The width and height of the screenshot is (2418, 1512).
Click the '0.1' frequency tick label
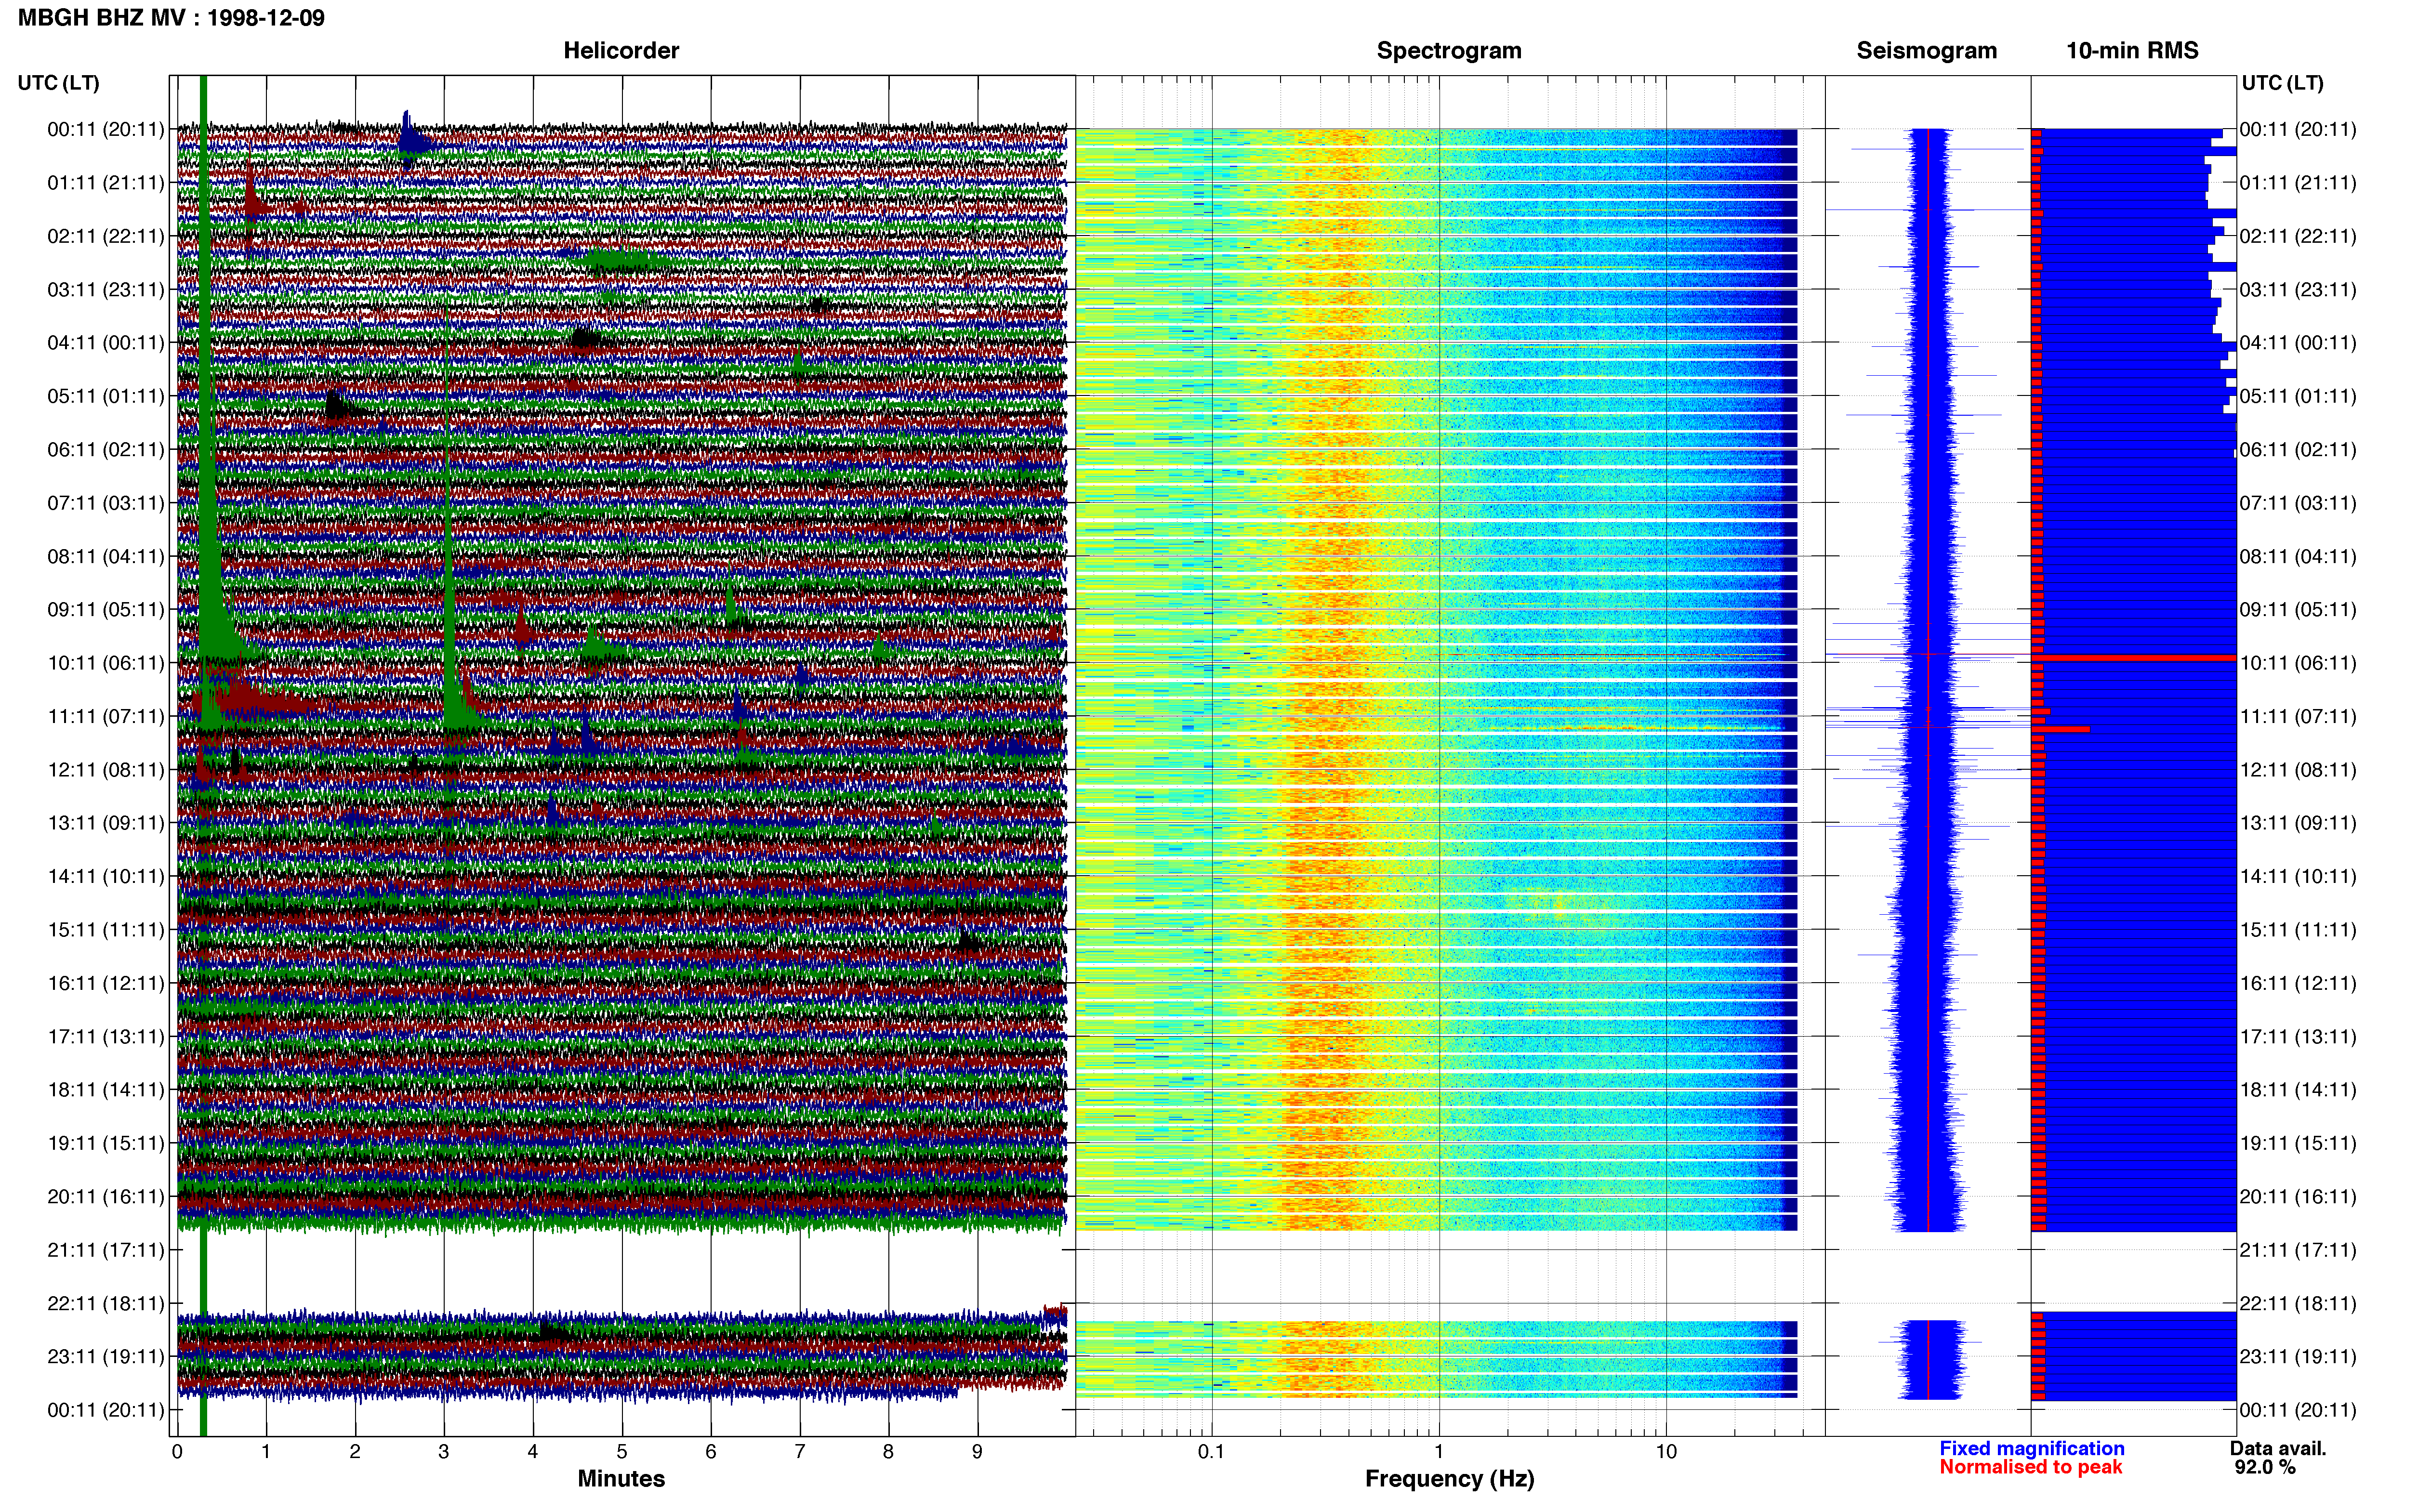pos(1211,1452)
